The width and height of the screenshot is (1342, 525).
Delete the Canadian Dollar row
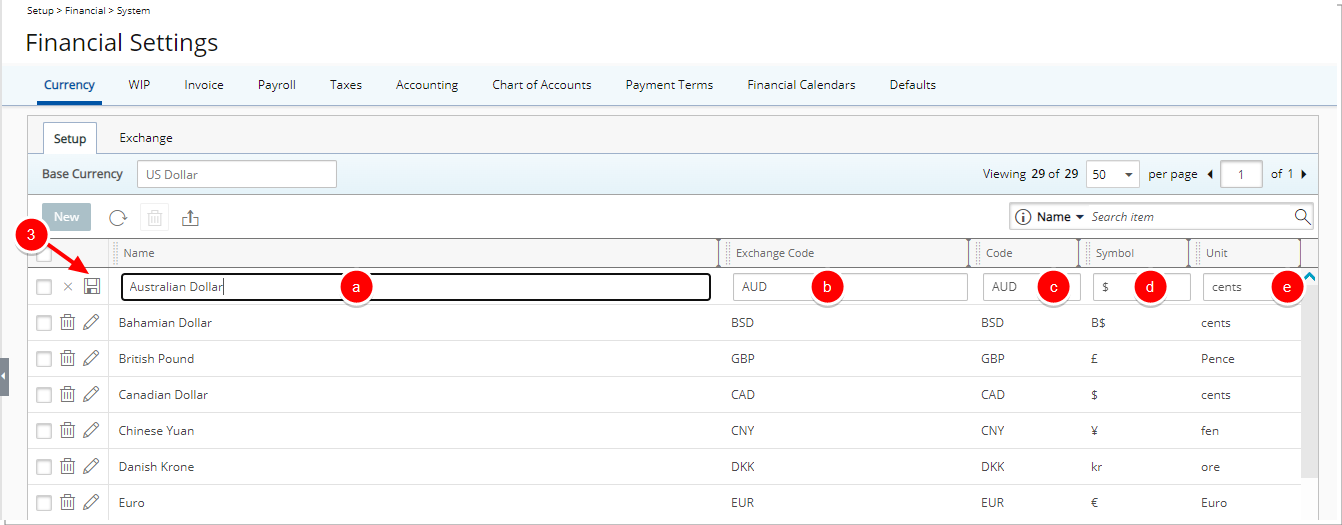[x=67, y=395]
